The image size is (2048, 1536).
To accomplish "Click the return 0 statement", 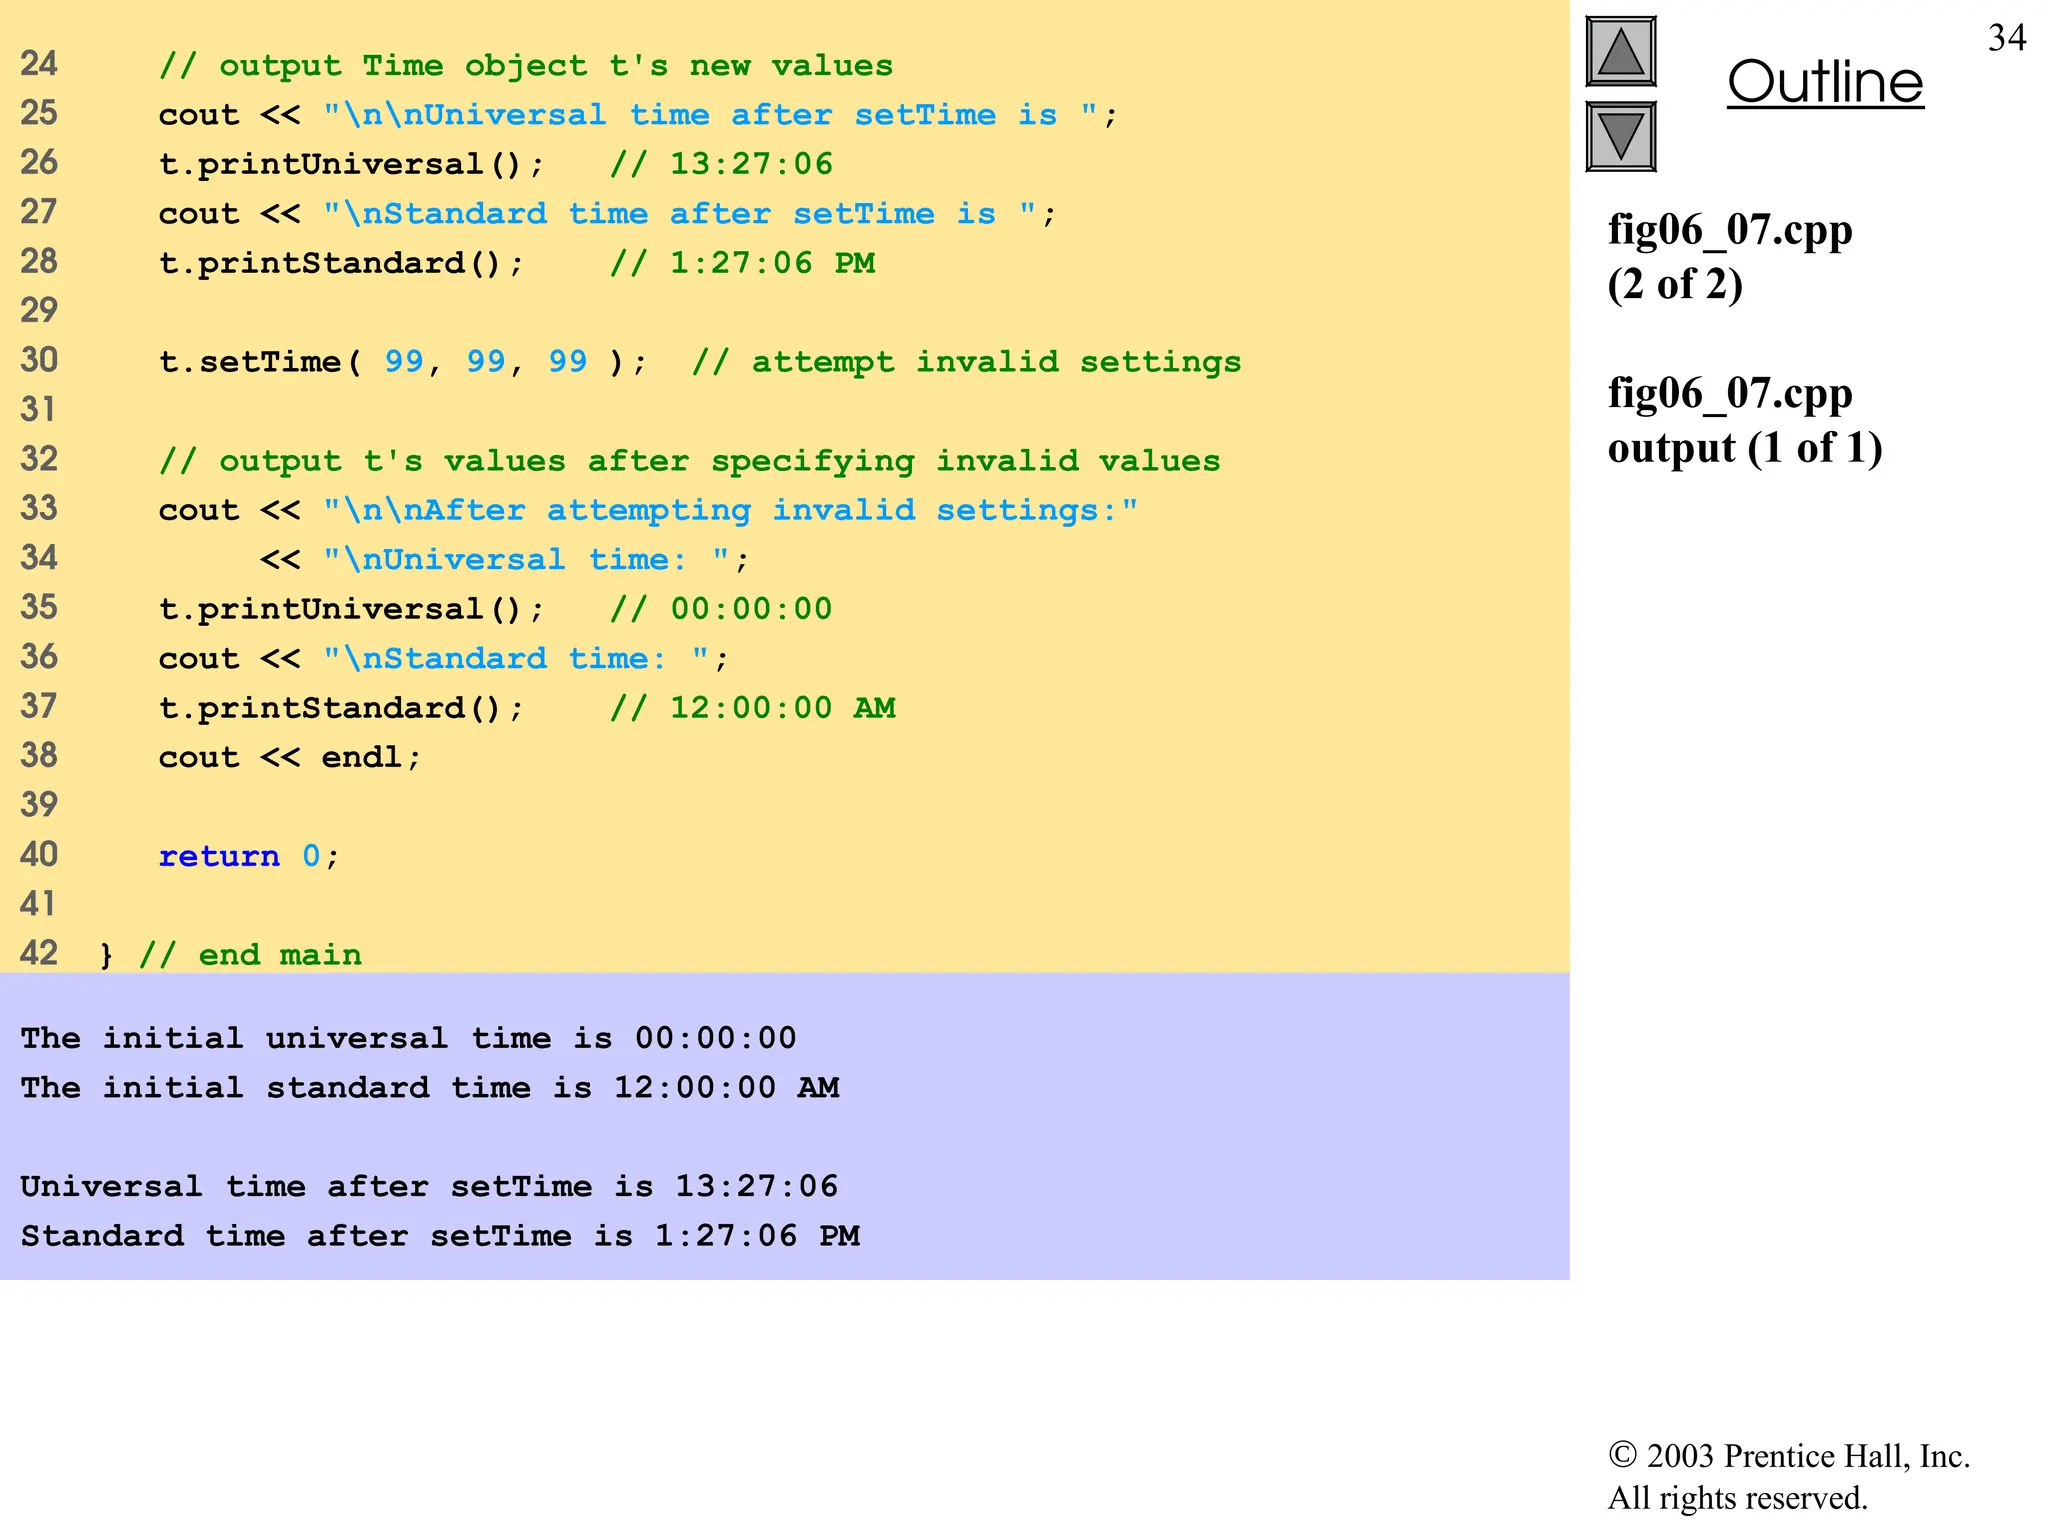I will pos(249,856).
